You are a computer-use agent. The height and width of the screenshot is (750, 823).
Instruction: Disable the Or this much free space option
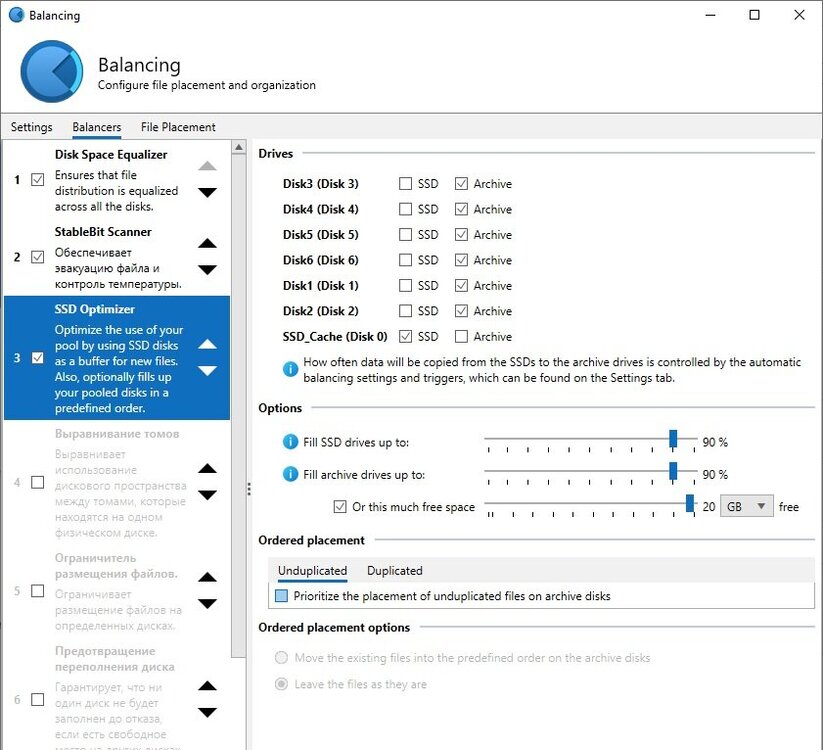tap(340, 507)
